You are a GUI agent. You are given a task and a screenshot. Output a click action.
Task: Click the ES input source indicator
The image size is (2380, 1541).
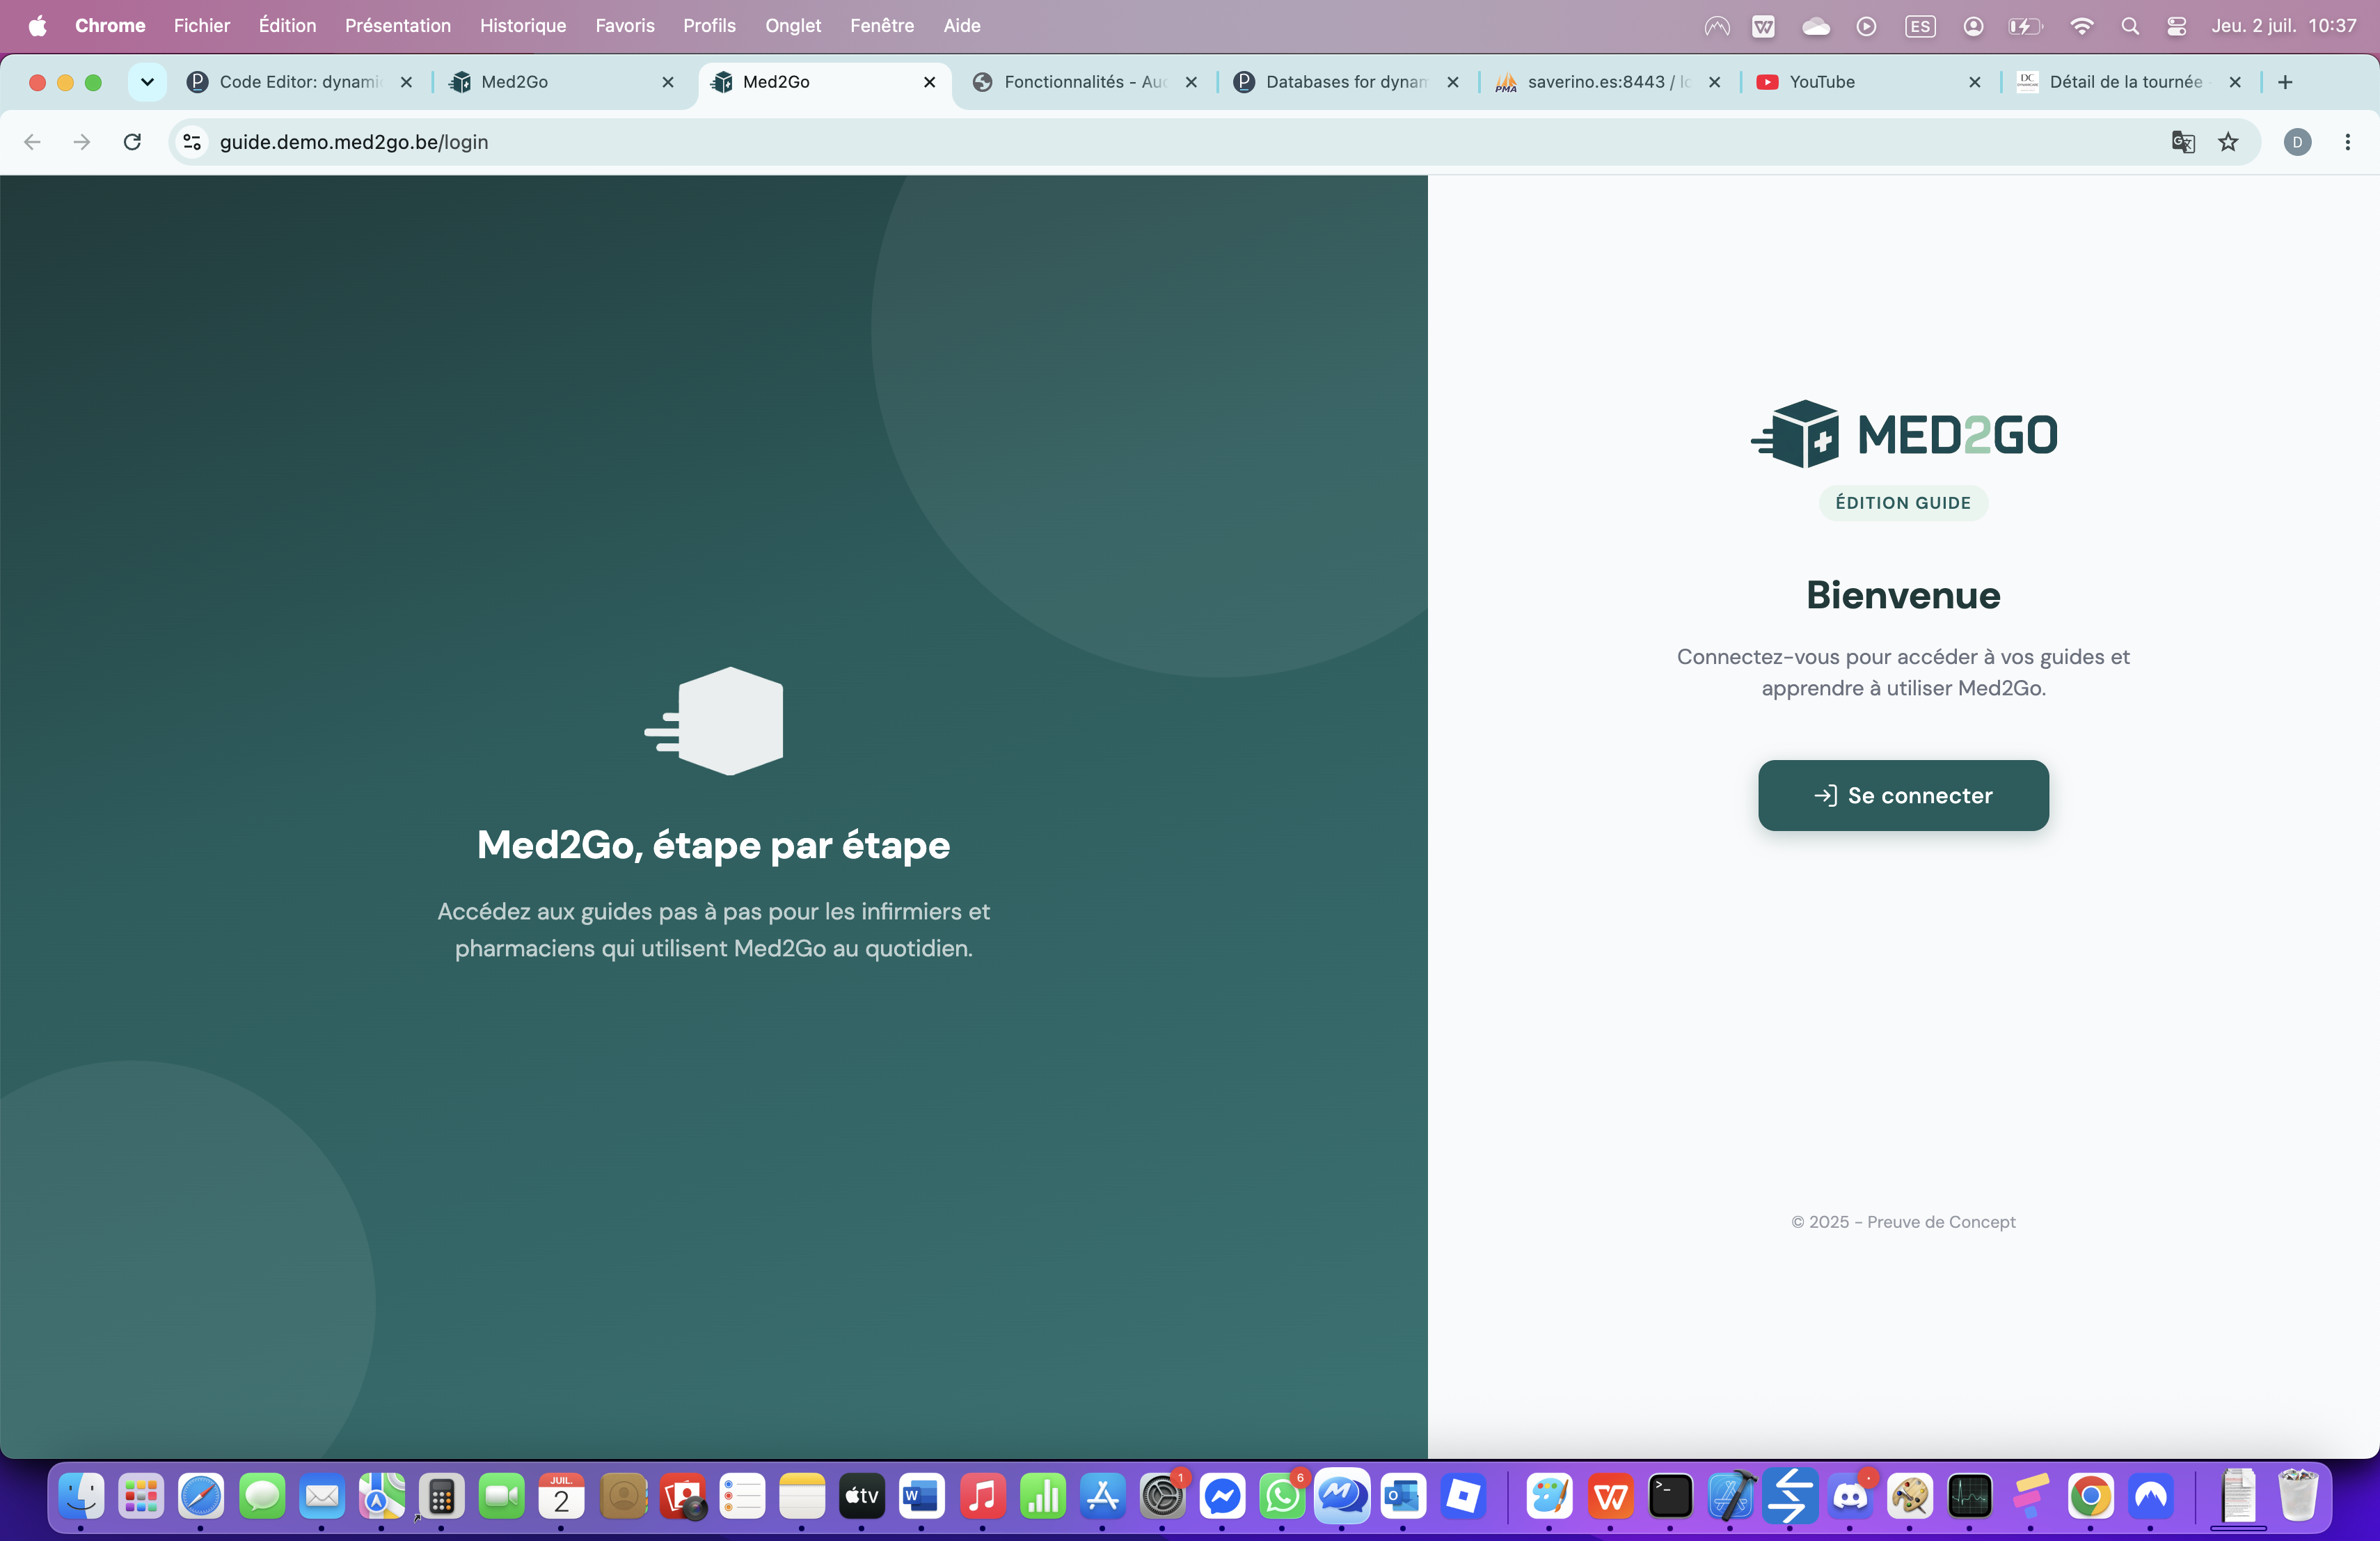pyautogui.click(x=1920, y=26)
